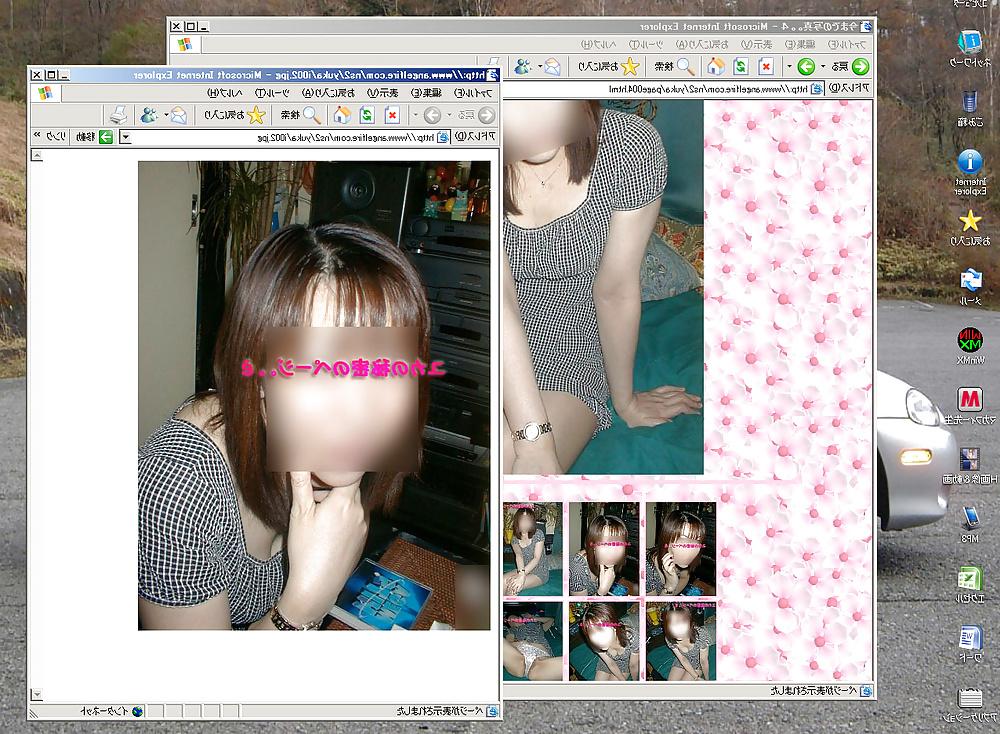1000x734 pixels.
Task: Stop loading in the rear Explorer window
Action: point(766,66)
